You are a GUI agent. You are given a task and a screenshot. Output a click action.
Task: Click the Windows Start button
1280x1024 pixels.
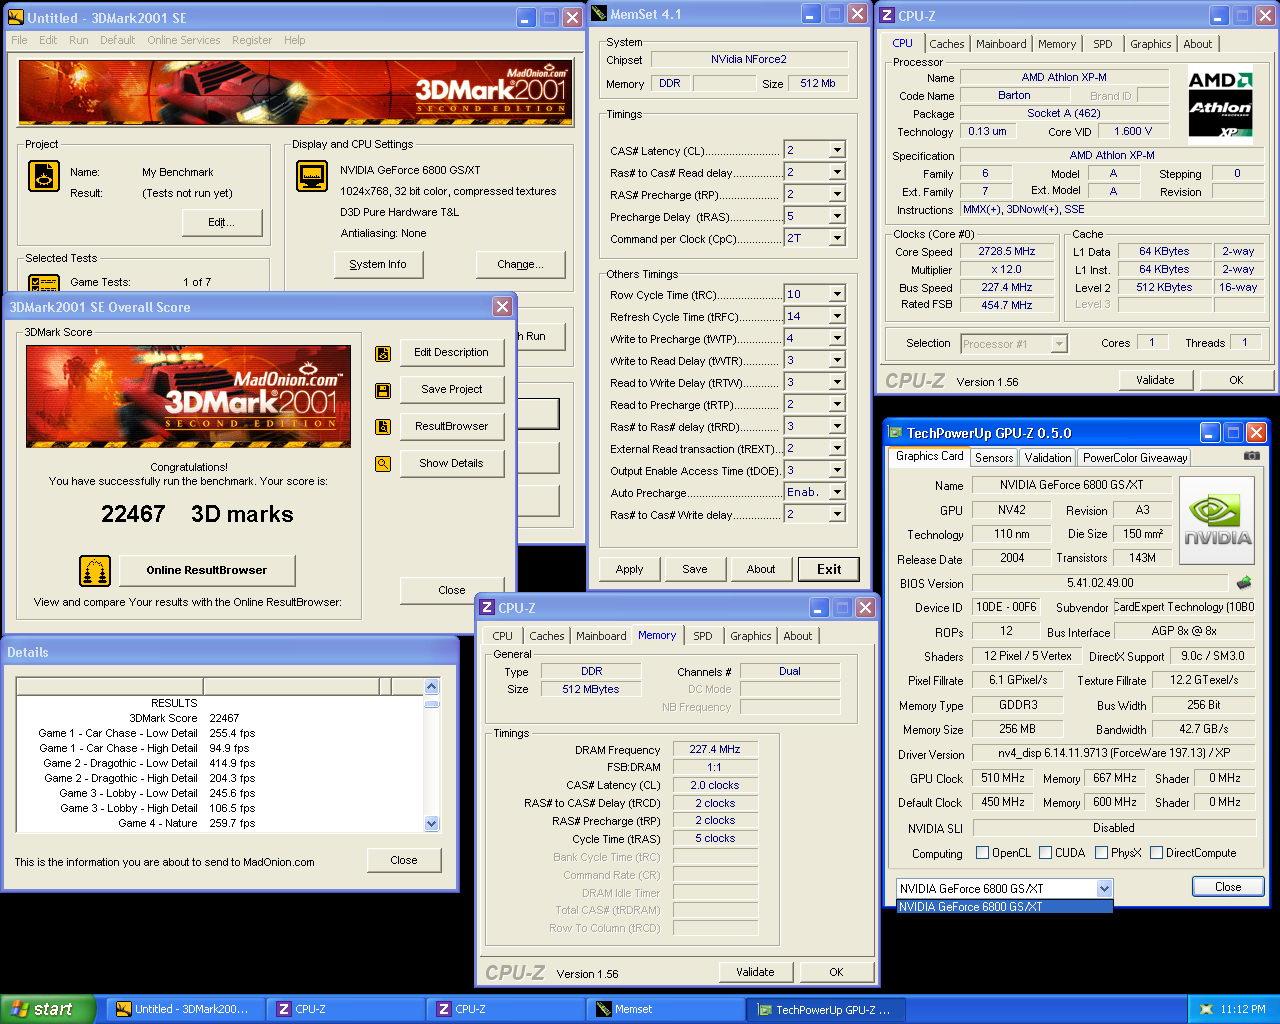(48, 1009)
